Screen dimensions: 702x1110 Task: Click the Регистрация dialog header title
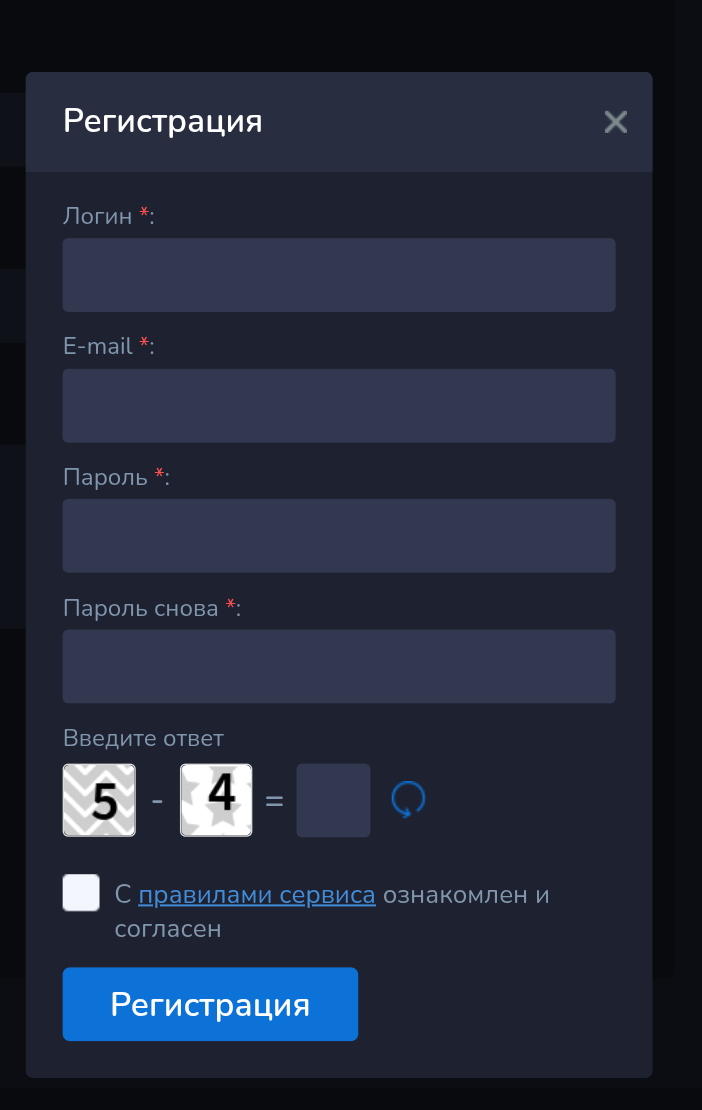click(163, 122)
